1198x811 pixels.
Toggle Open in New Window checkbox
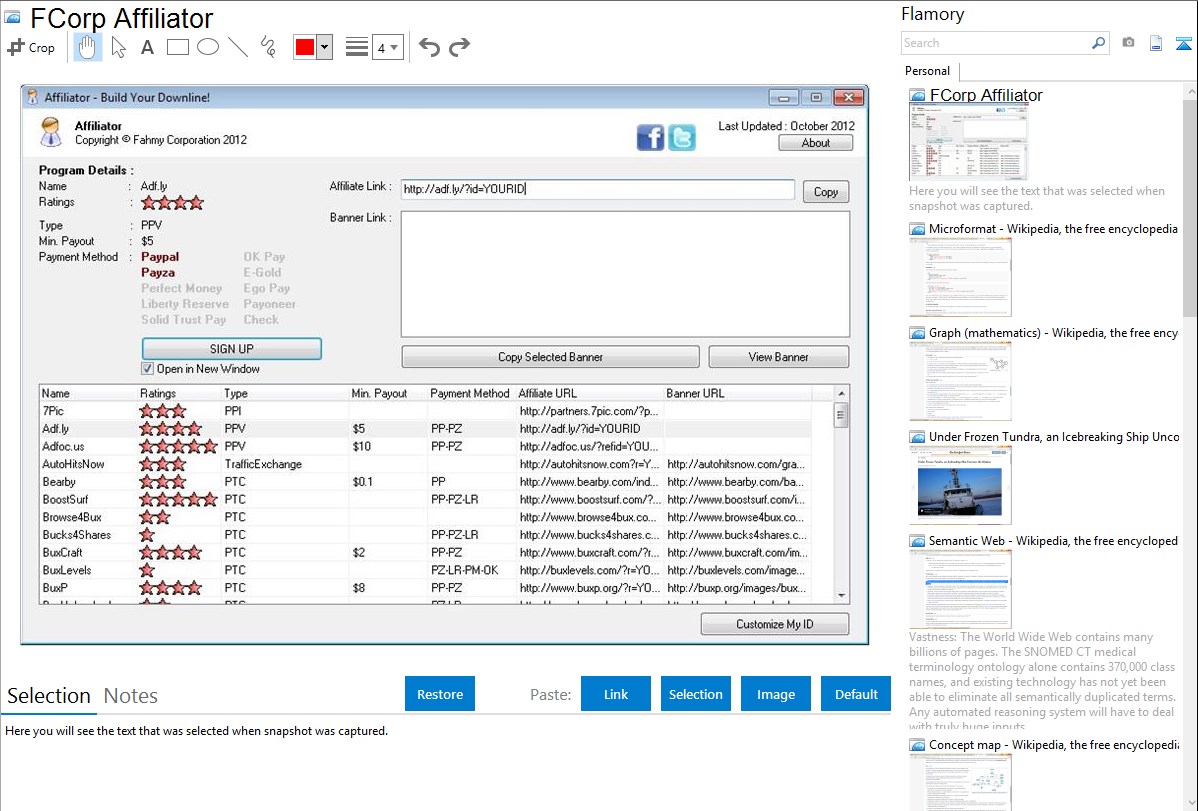(147, 368)
